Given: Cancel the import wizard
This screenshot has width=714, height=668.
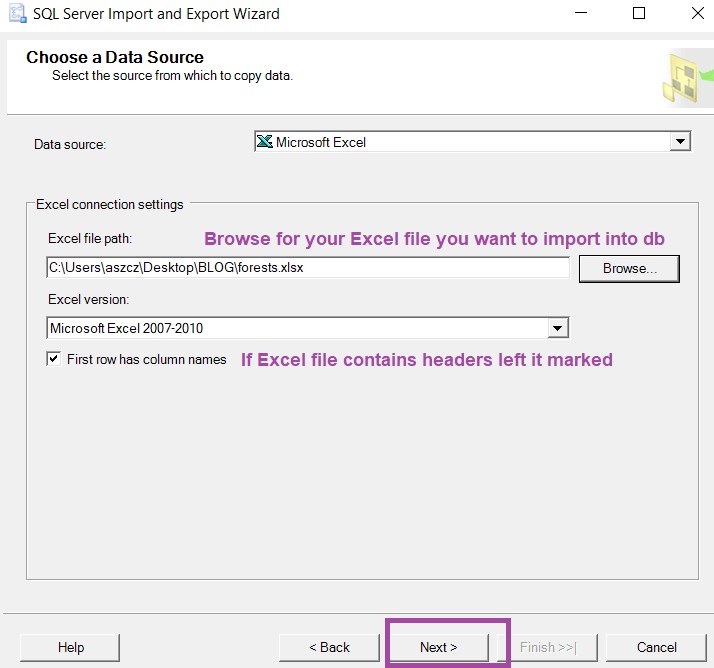Looking at the screenshot, I should tap(656, 647).
